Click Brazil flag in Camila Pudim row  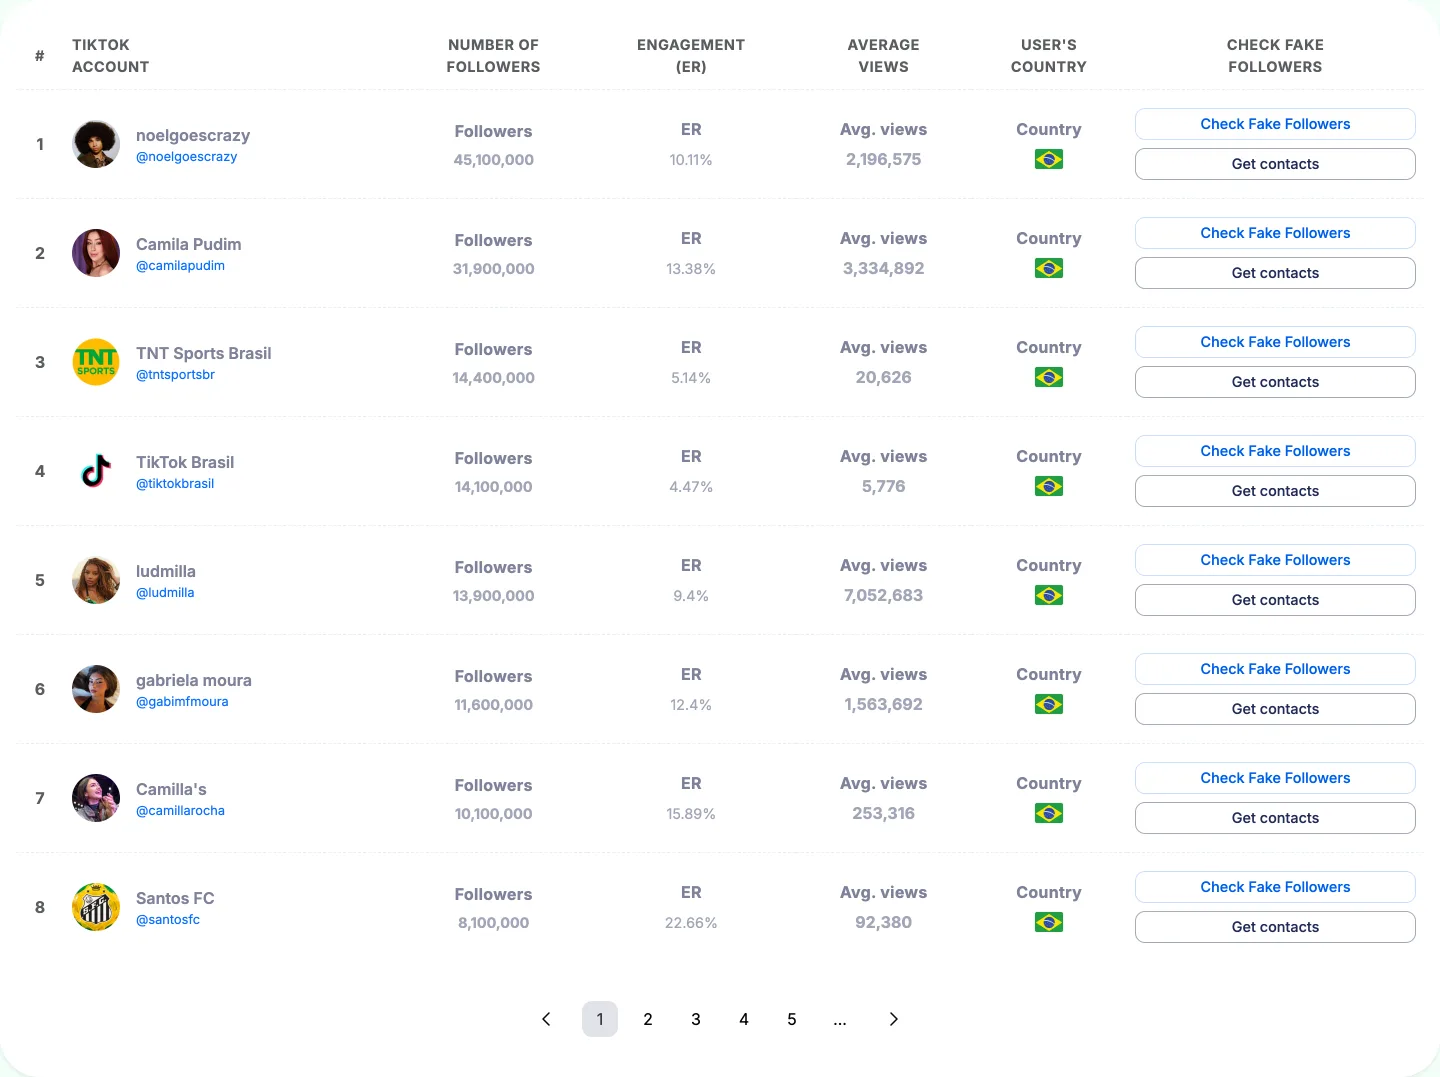click(1049, 268)
